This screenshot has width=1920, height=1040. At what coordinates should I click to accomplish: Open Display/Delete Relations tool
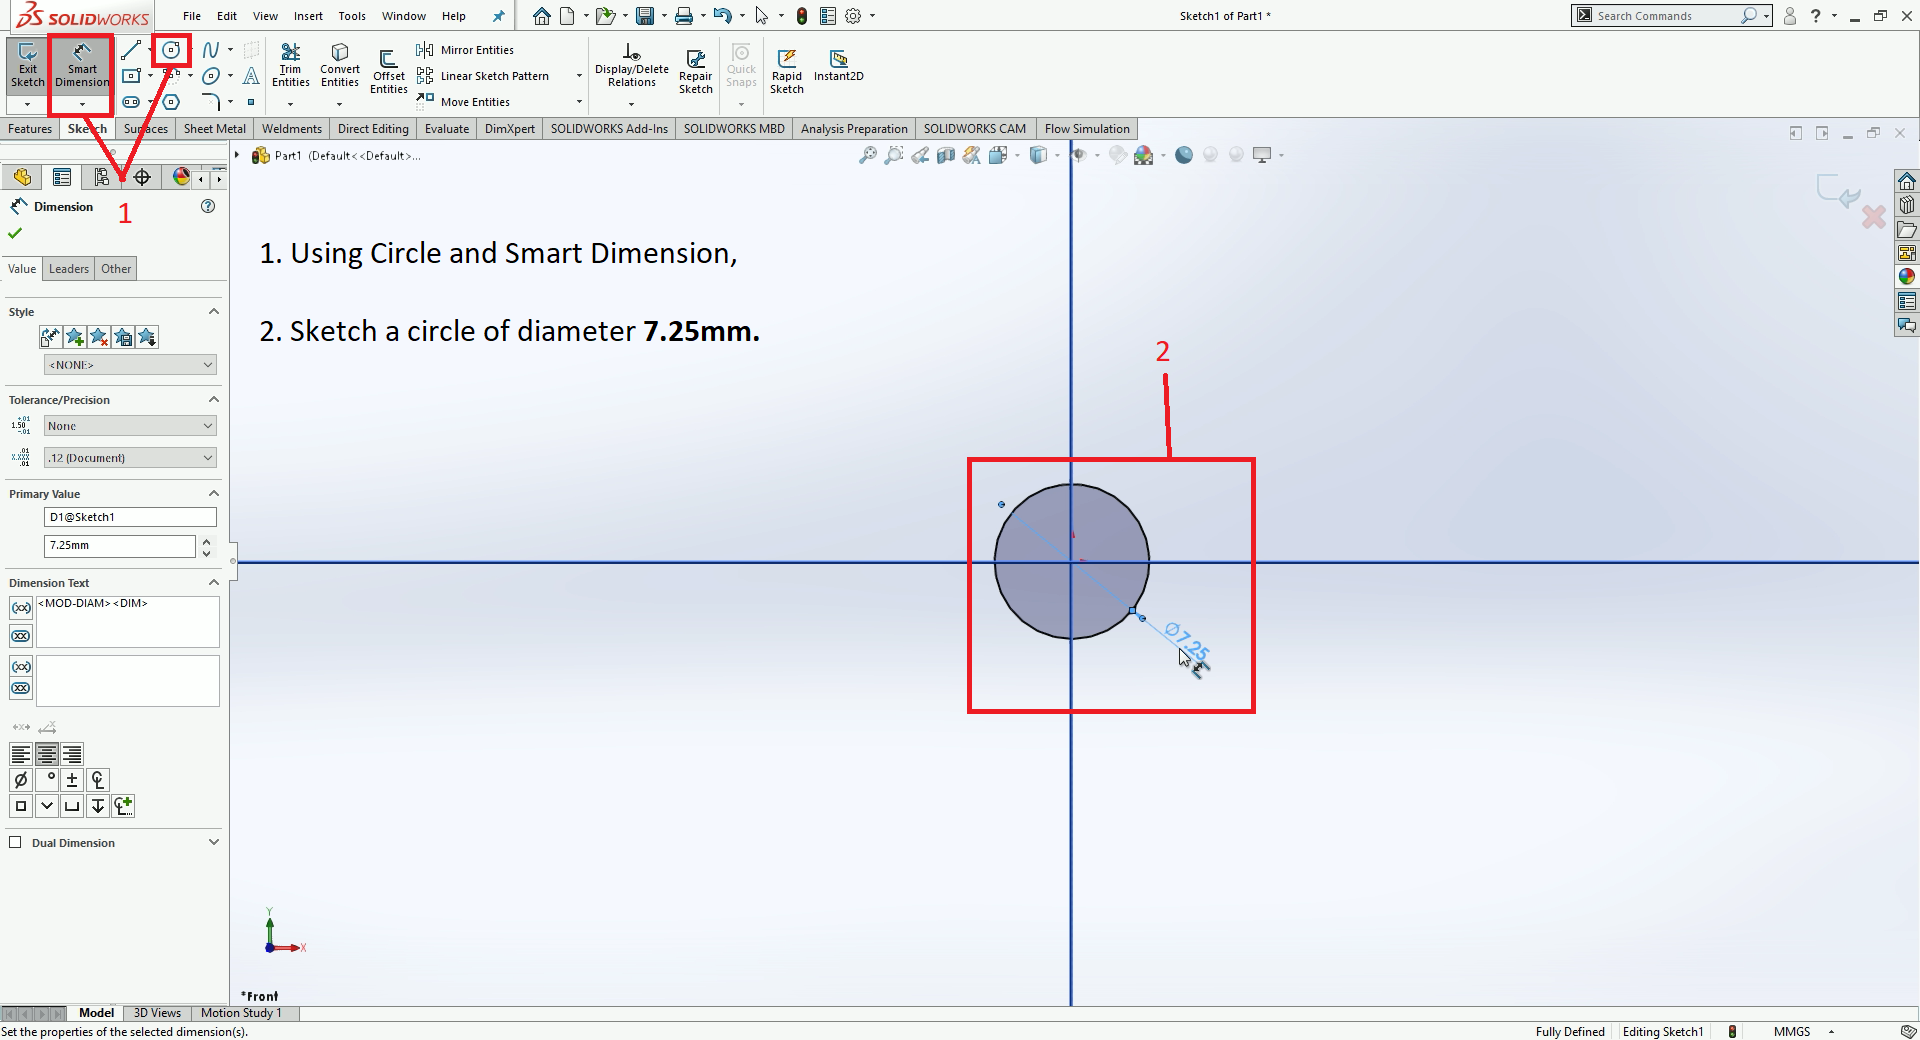(x=632, y=66)
